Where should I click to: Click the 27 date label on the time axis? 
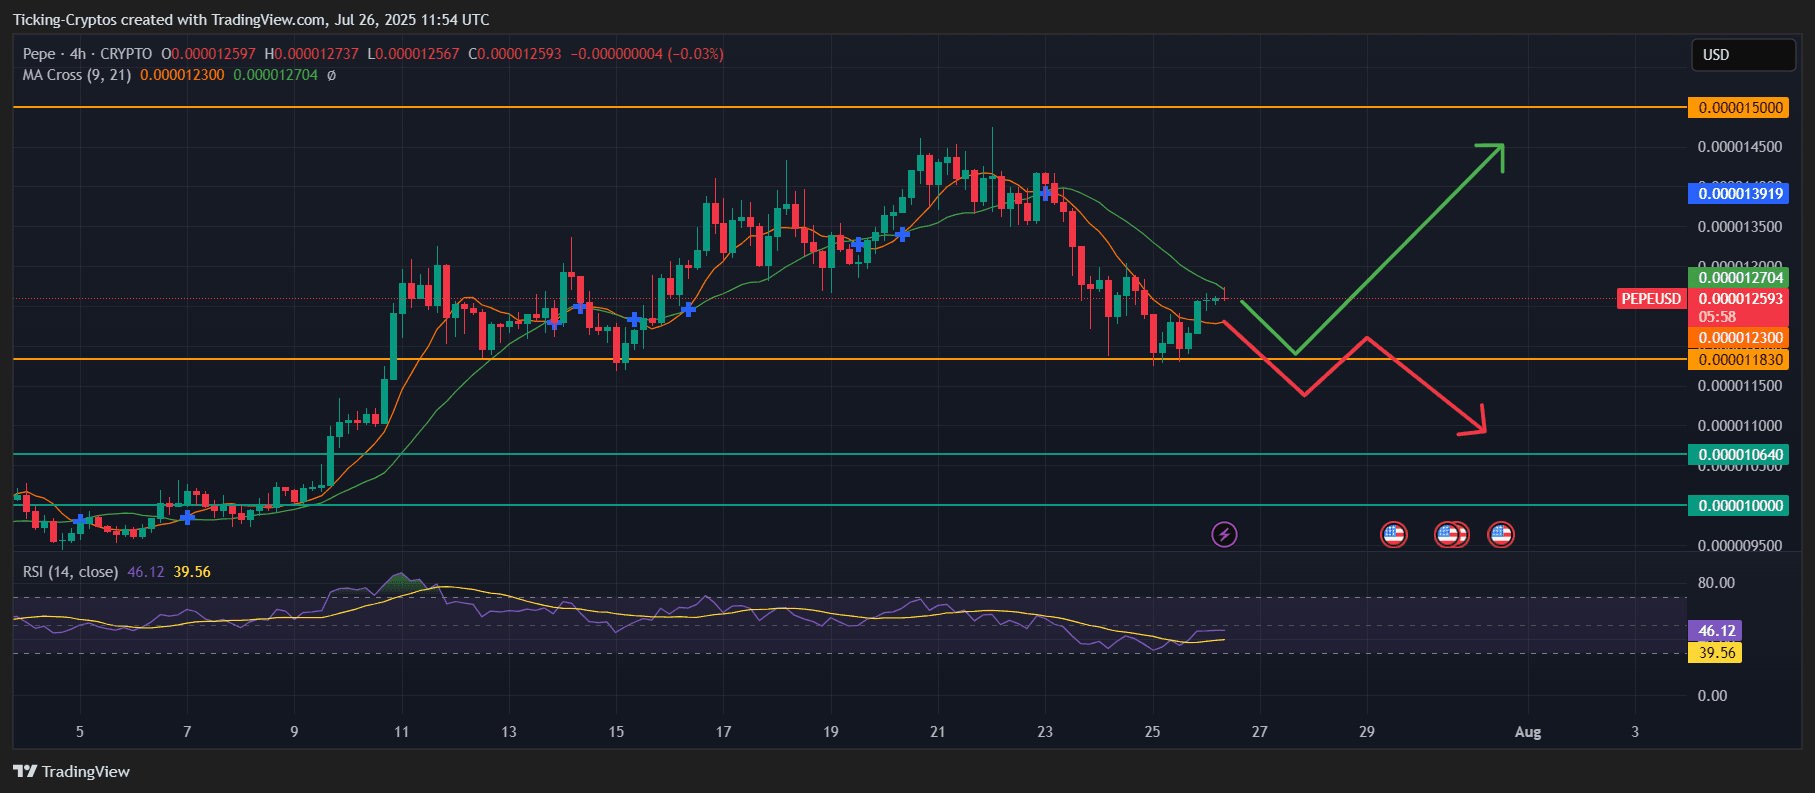(1259, 732)
